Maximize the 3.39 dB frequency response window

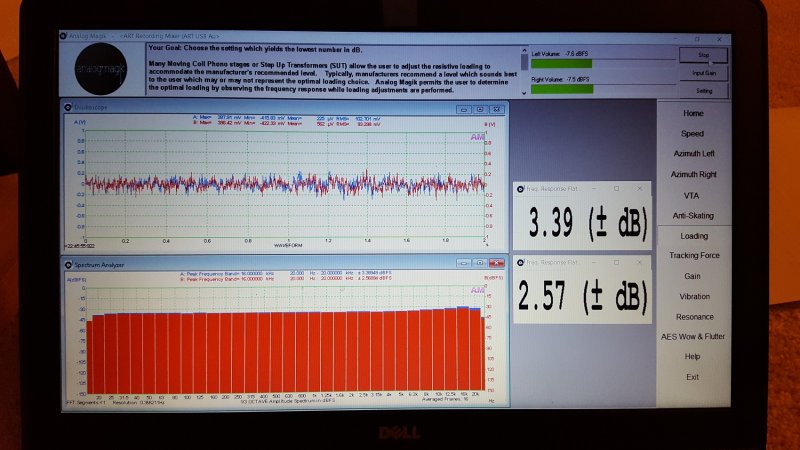coord(616,189)
